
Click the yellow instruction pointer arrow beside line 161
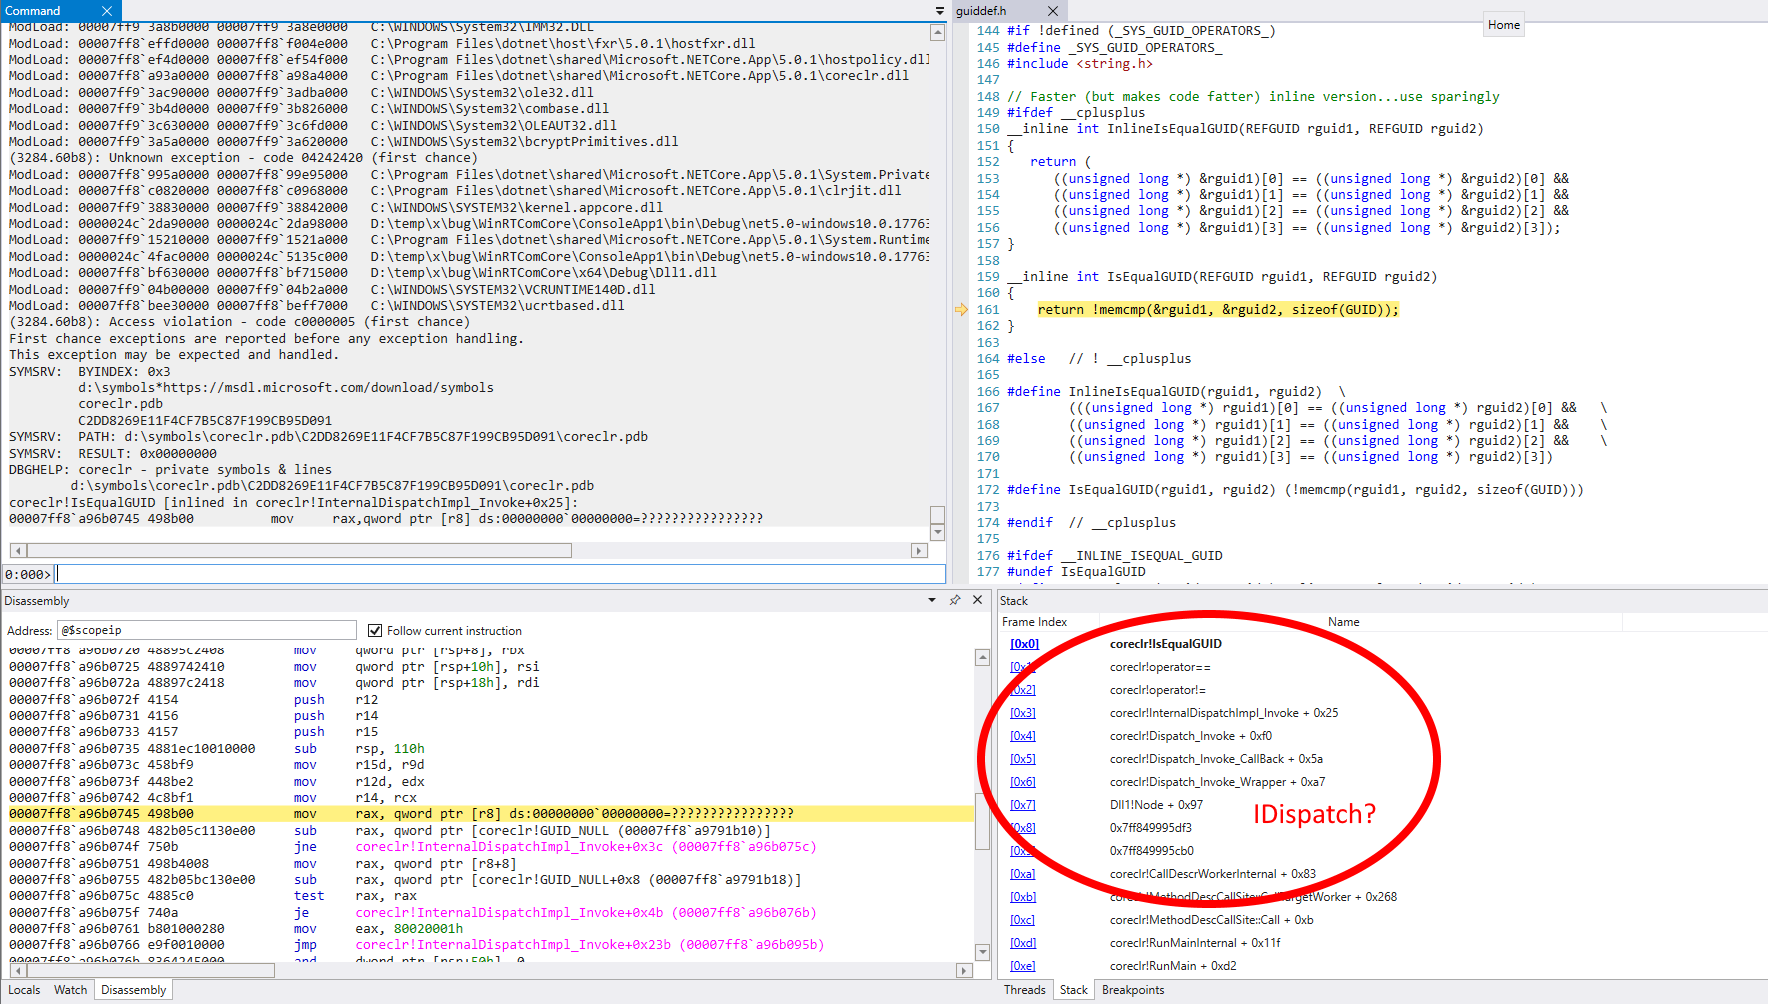(961, 309)
